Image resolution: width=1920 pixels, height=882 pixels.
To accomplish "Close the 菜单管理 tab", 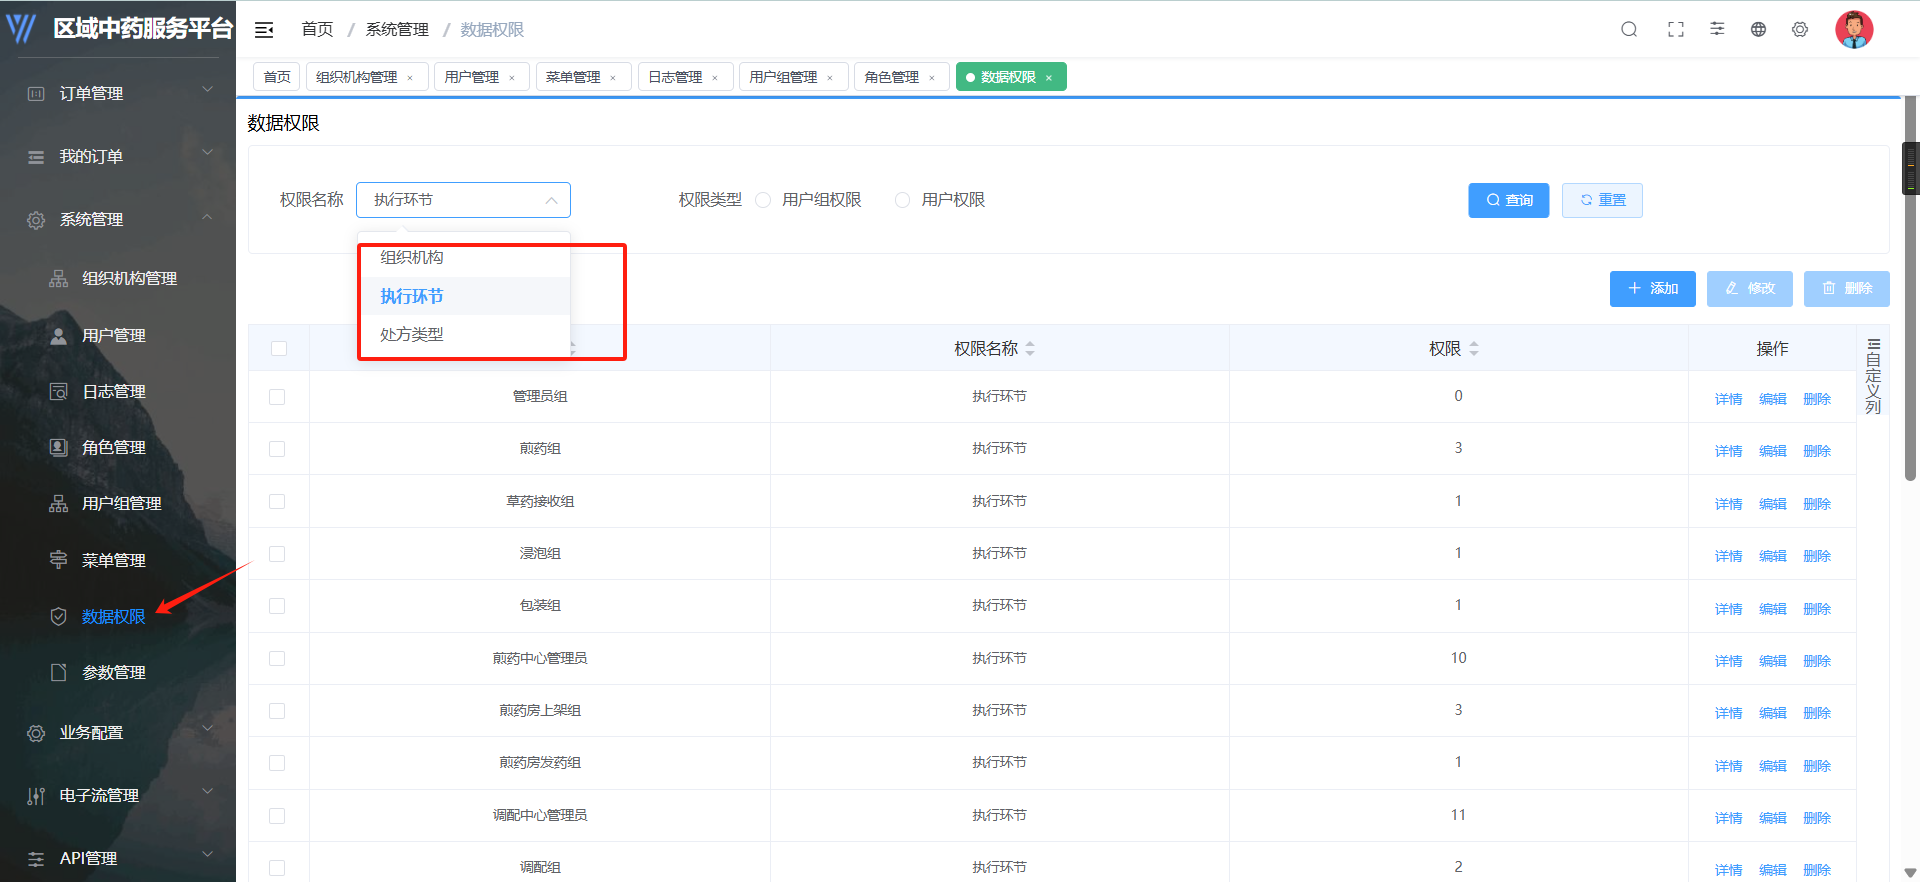I will 613,78.
